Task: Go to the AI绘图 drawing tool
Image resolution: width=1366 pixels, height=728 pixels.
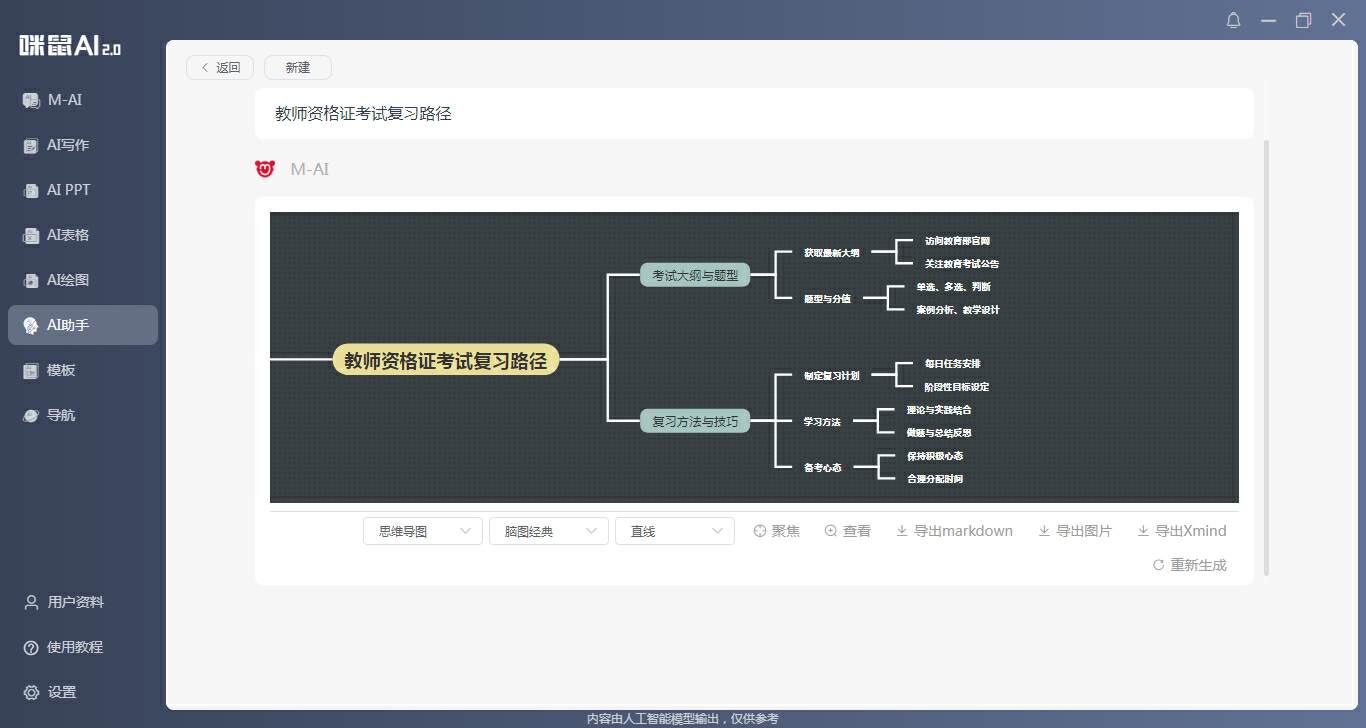Action: pyautogui.click(x=67, y=280)
